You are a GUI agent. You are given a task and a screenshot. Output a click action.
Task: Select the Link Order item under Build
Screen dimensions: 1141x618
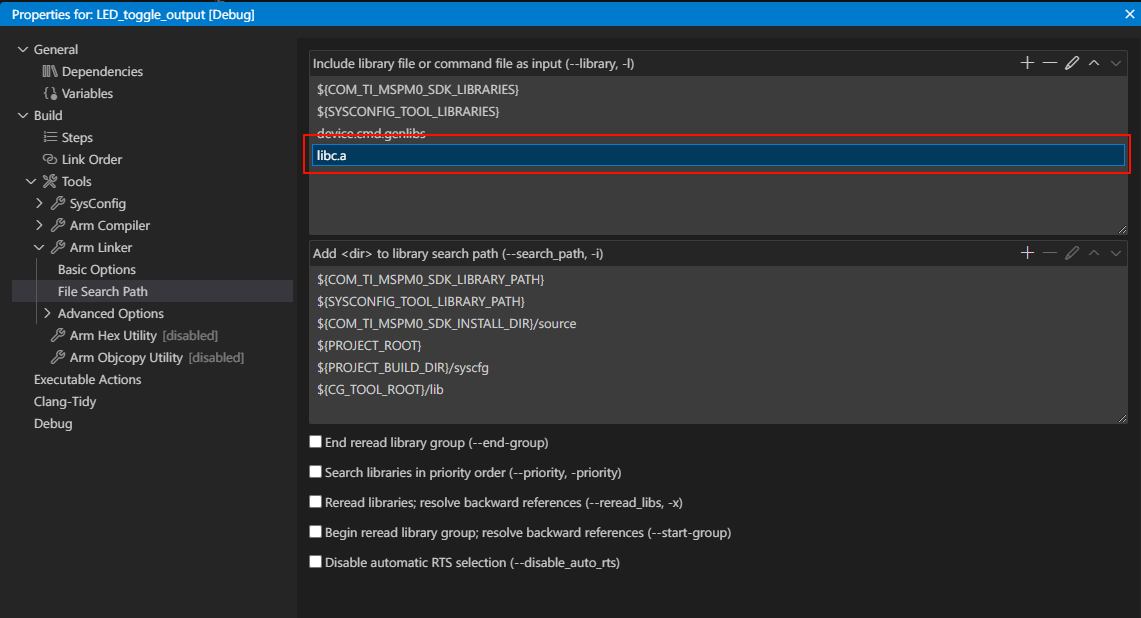pos(91,159)
